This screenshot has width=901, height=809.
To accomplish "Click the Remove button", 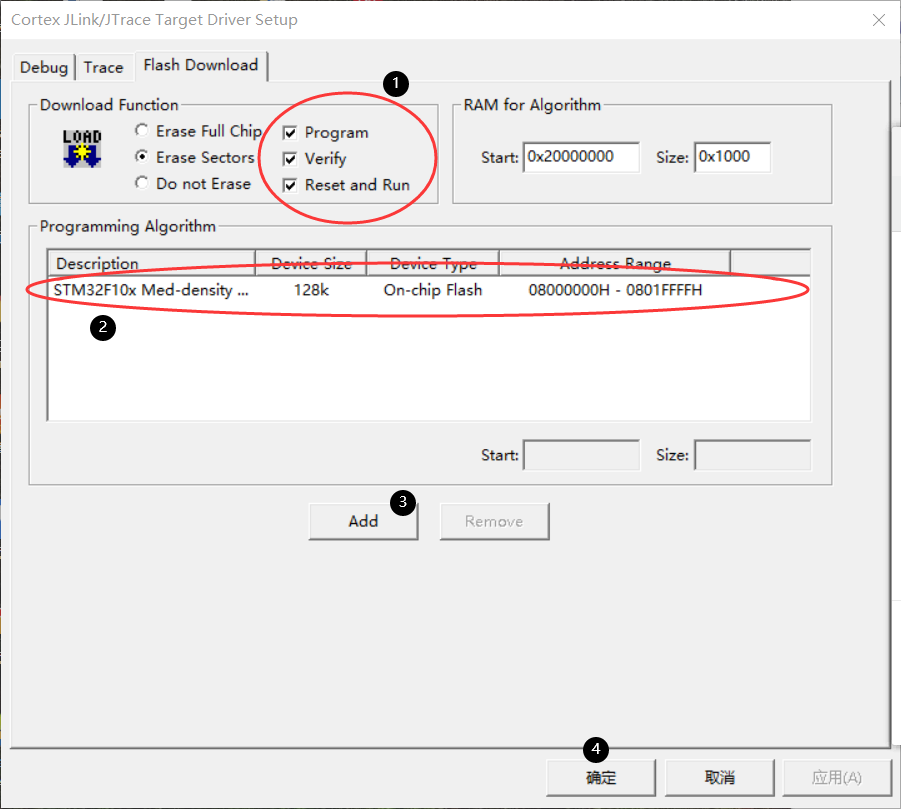I will pyautogui.click(x=494, y=521).
